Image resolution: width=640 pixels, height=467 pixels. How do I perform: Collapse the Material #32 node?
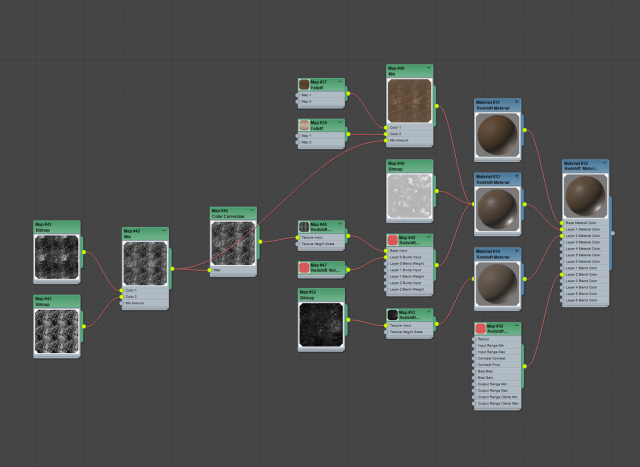coord(604,162)
